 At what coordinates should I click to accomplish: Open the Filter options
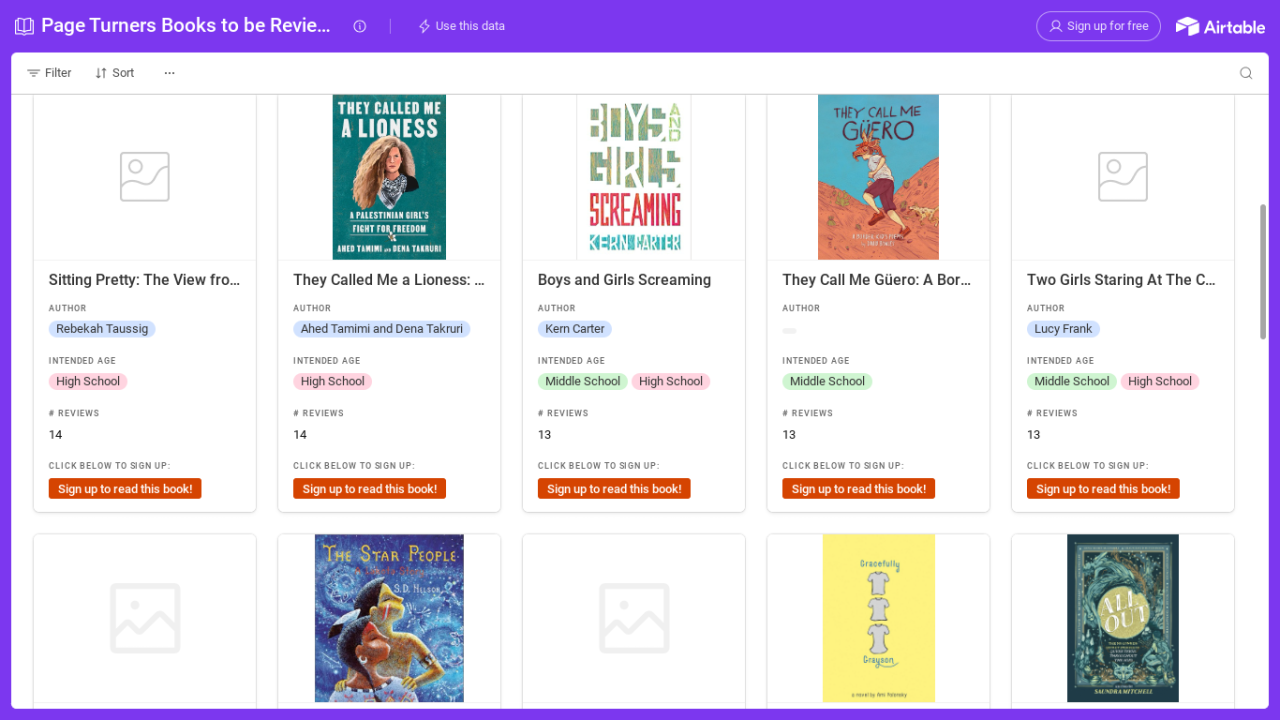(x=49, y=73)
